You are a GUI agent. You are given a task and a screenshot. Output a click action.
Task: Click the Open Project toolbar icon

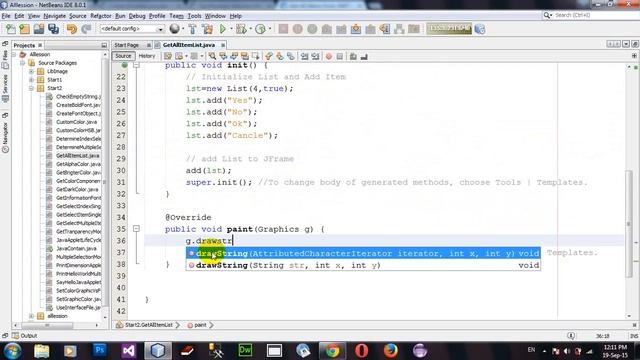[x=39, y=29]
